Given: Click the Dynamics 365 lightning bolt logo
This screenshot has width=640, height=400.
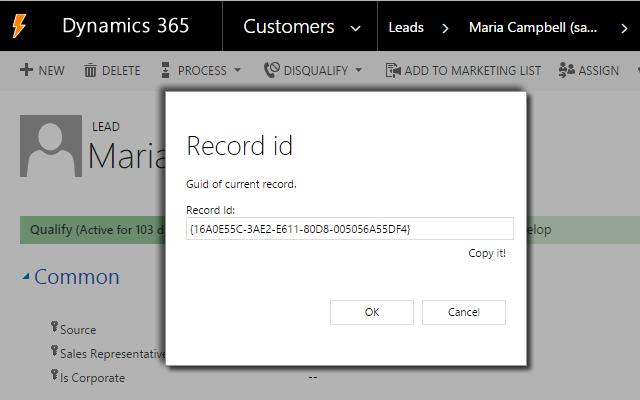Looking at the screenshot, I should [x=20, y=26].
